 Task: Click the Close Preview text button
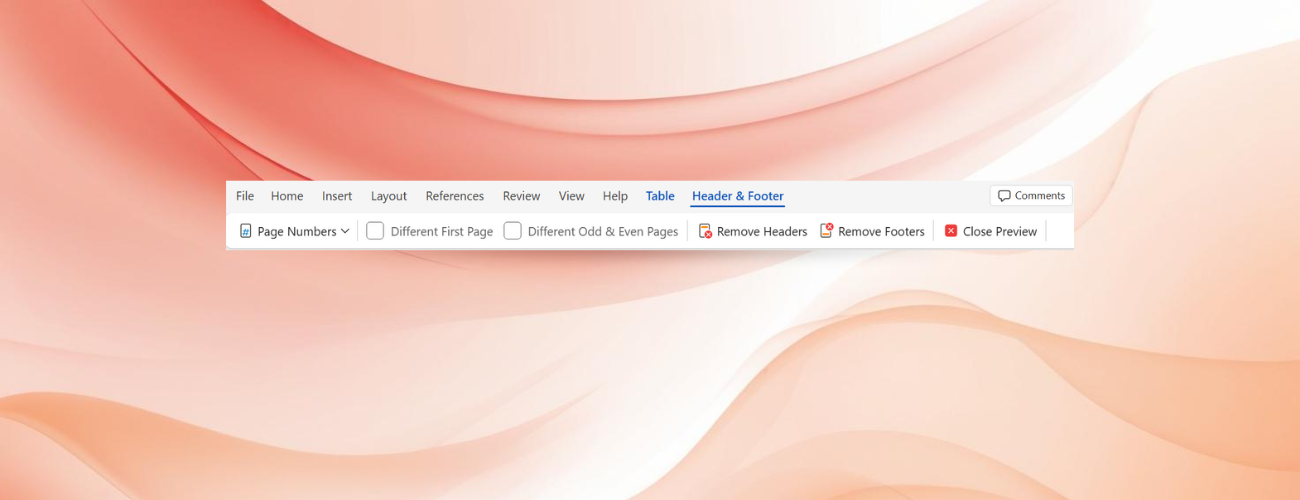point(1000,231)
